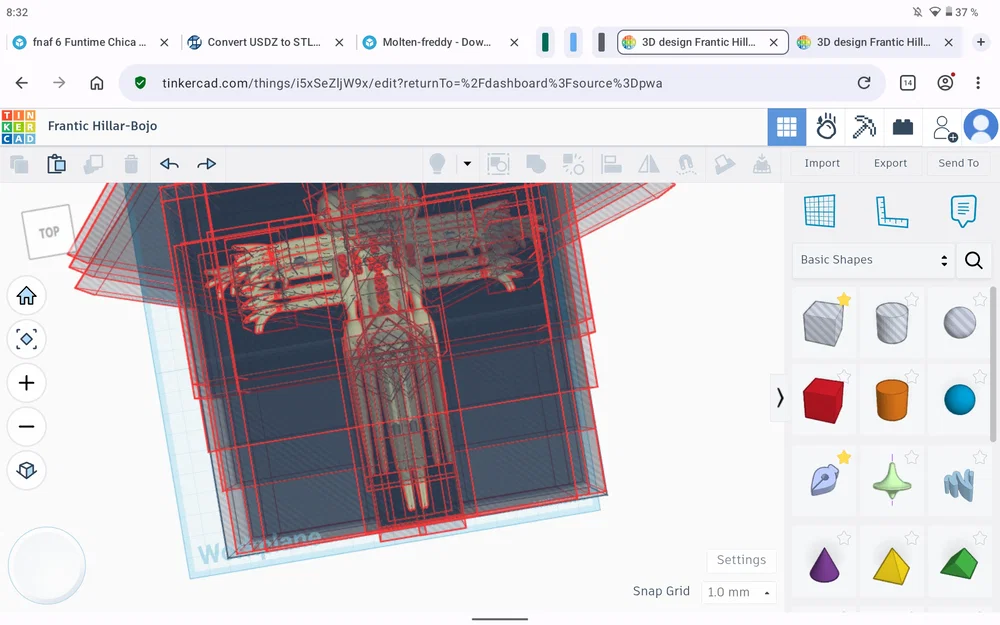Open the Notes tool icon
This screenshot has height=625, width=1000.
tap(962, 210)
